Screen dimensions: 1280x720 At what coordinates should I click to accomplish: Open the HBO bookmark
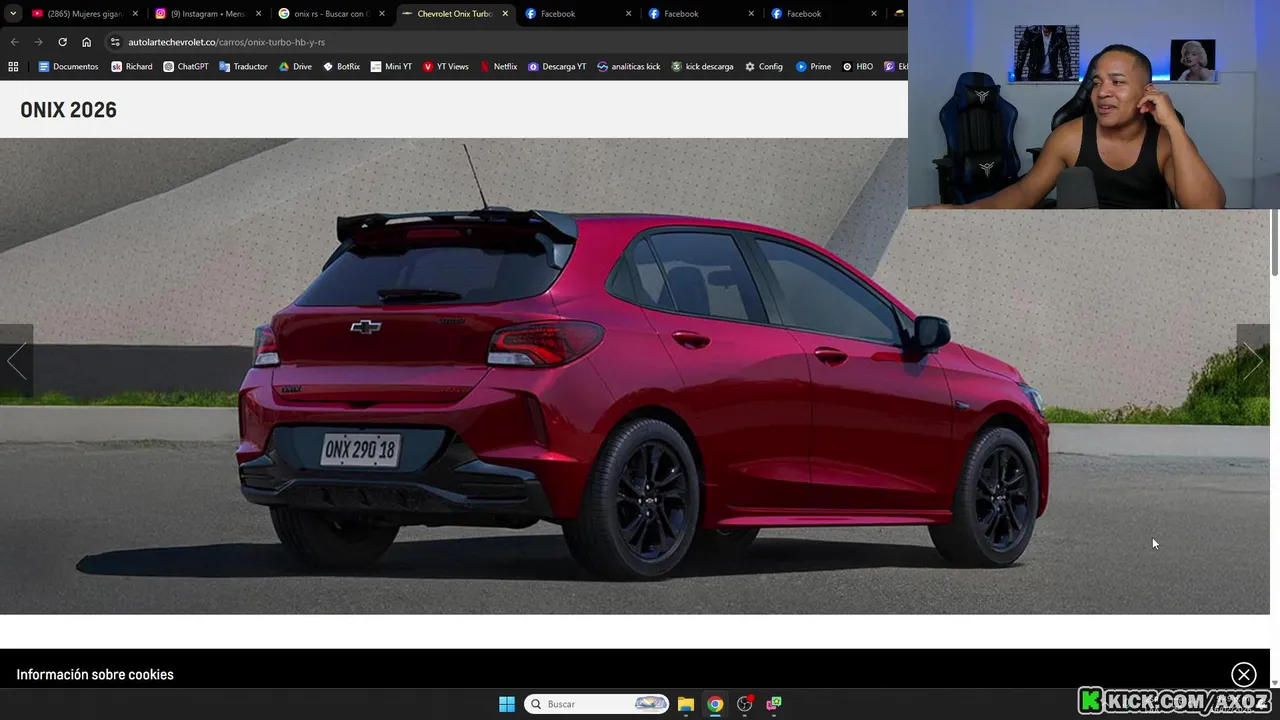click(x=858, y=67)
